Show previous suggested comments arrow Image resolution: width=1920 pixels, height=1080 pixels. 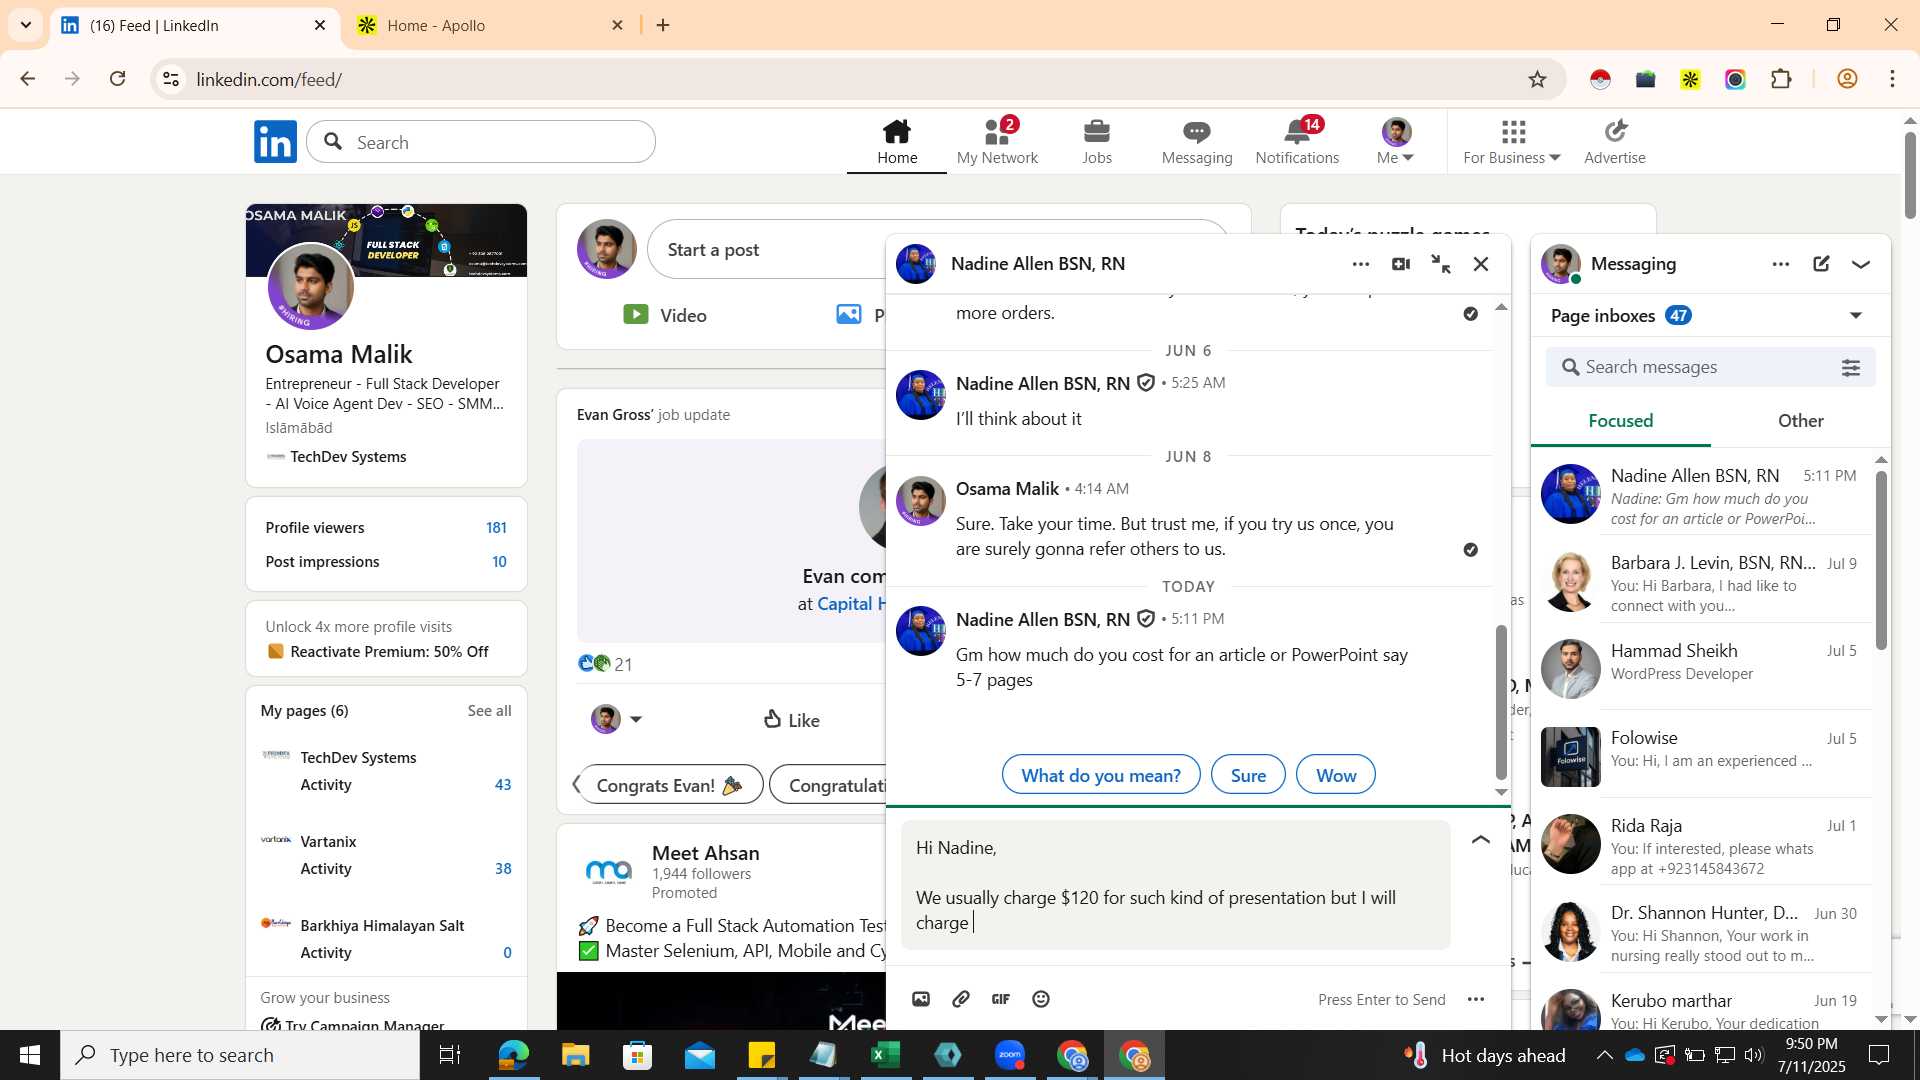click(x=576, y=784)
